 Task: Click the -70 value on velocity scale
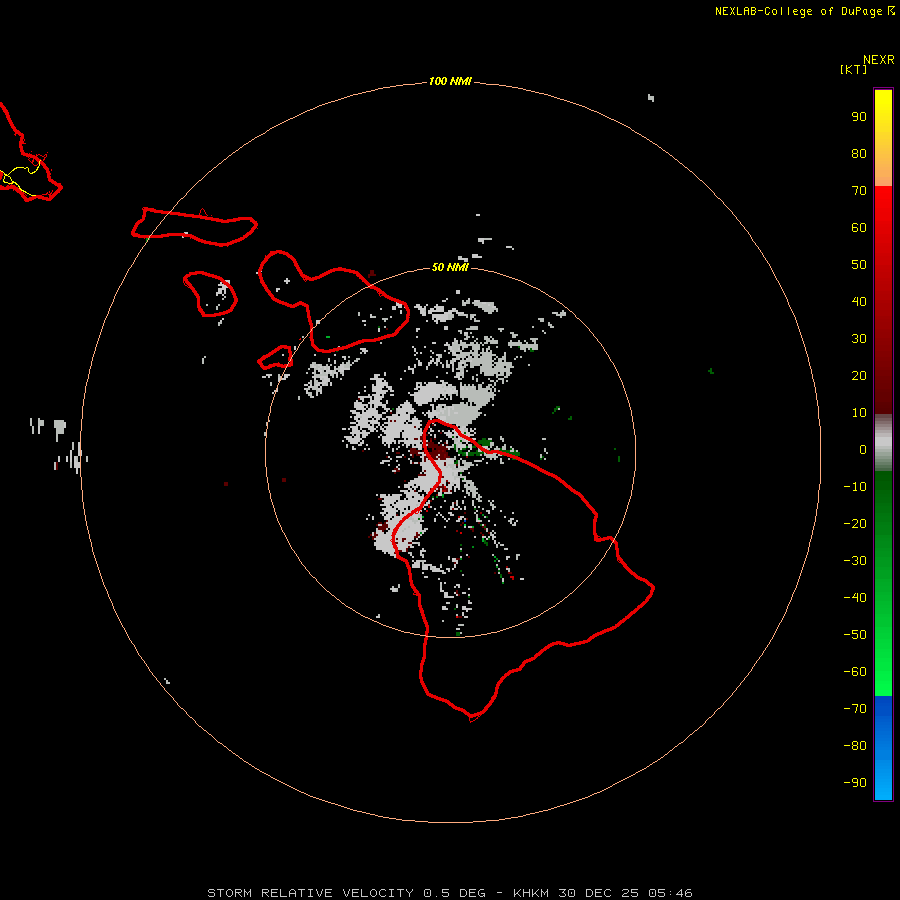click(x=855, y=709)
